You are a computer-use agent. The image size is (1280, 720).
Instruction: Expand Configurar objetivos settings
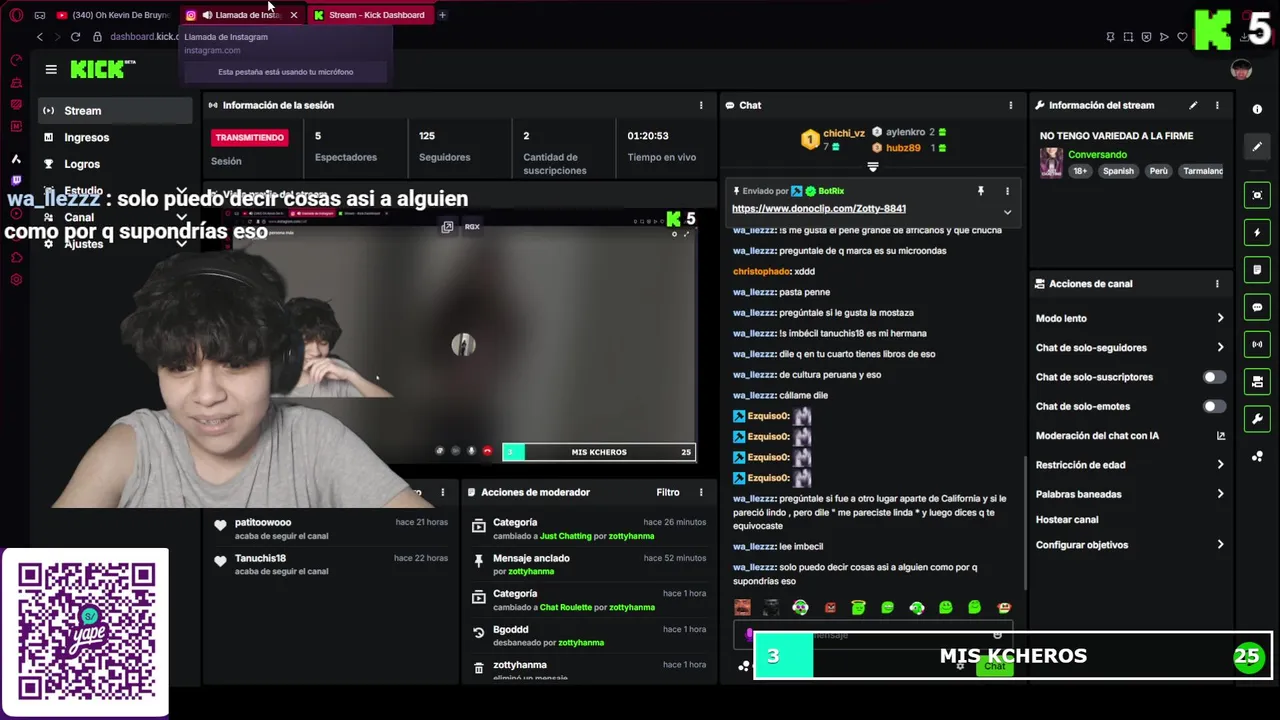[1220, 545]
